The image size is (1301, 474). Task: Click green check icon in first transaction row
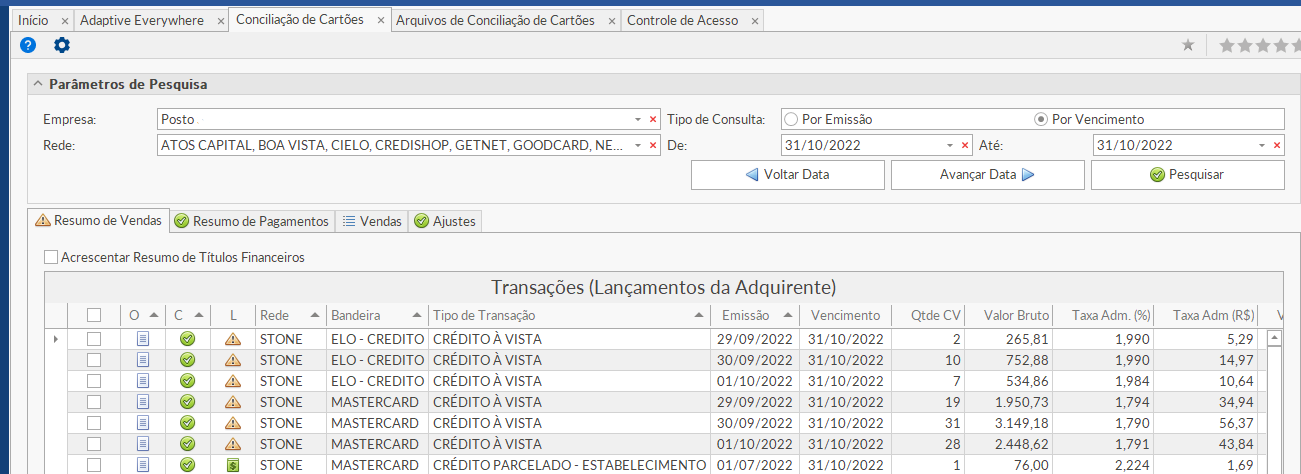(x=187, y=339)
